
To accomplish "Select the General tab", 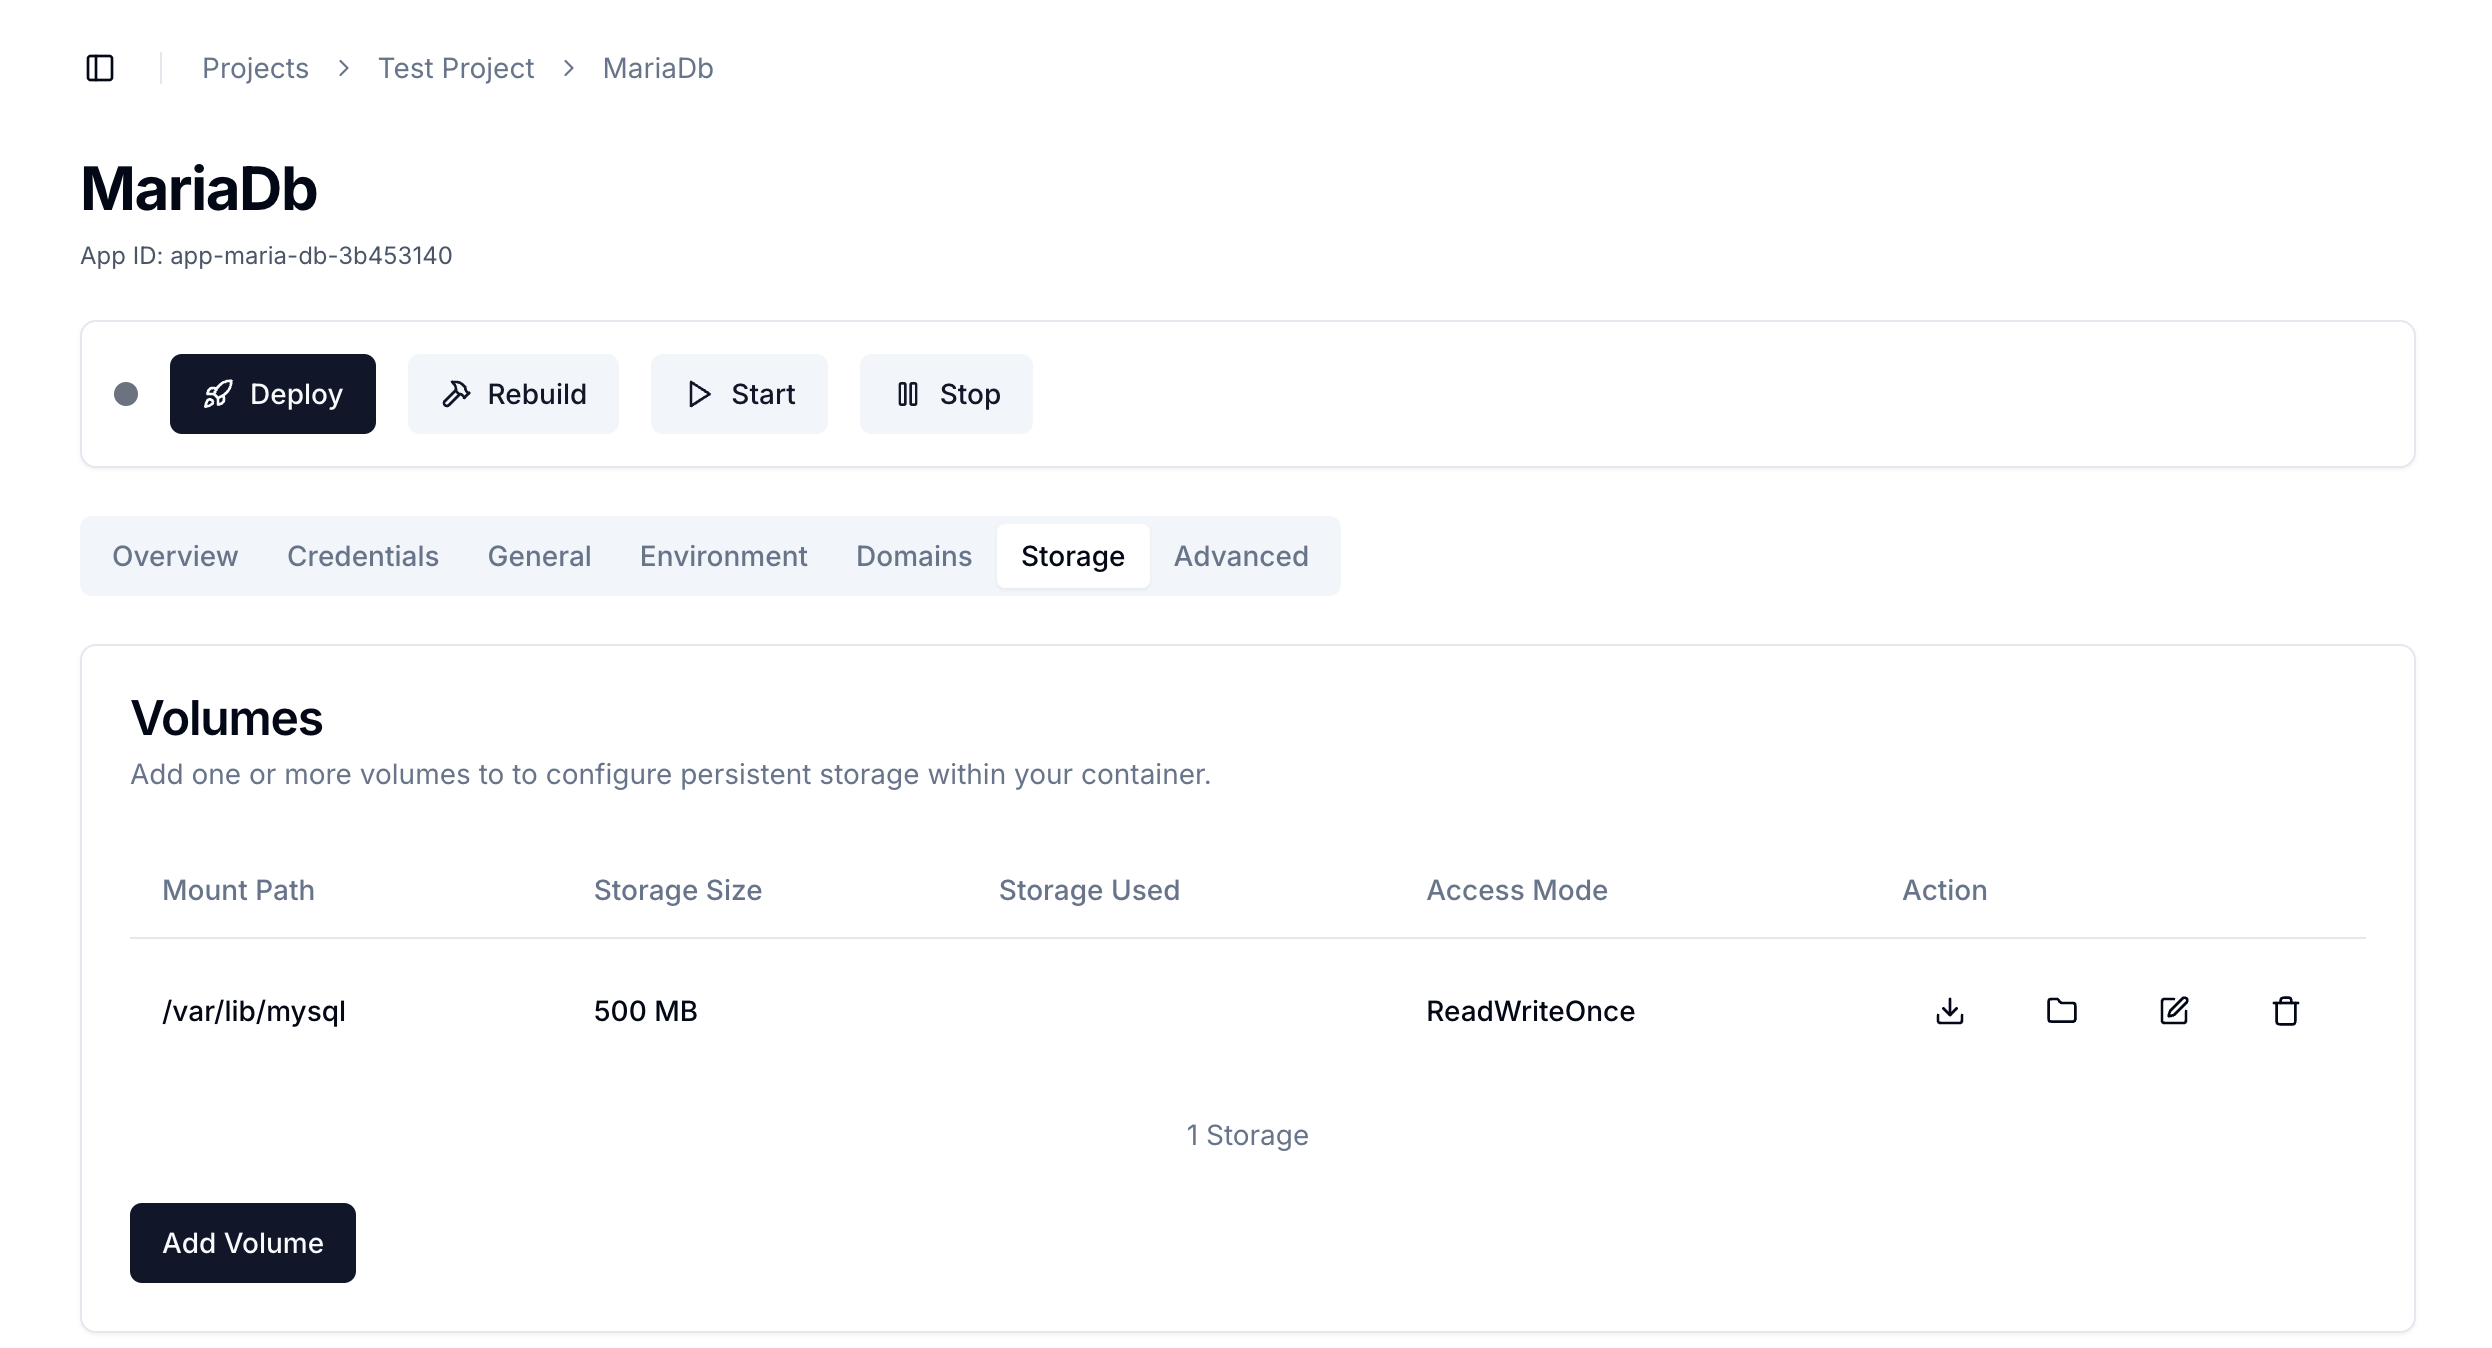I will pos(539,556).
